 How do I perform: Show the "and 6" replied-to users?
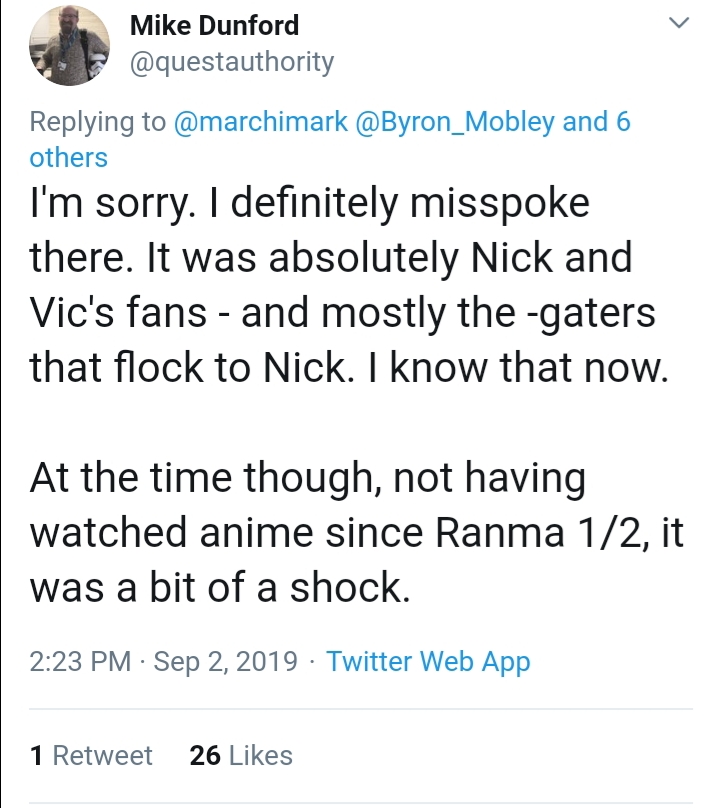[x=597, y=122]
